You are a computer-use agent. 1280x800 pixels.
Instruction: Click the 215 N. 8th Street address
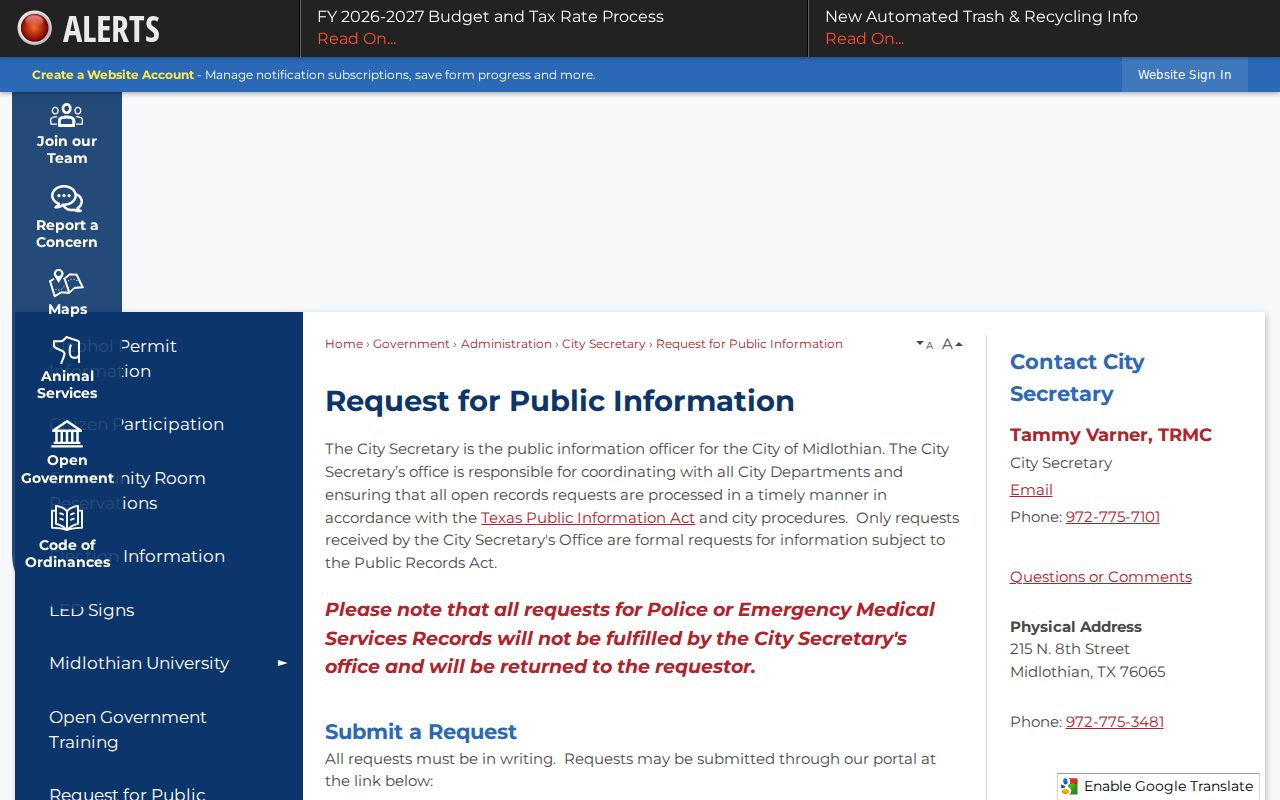click(1070, 649)
